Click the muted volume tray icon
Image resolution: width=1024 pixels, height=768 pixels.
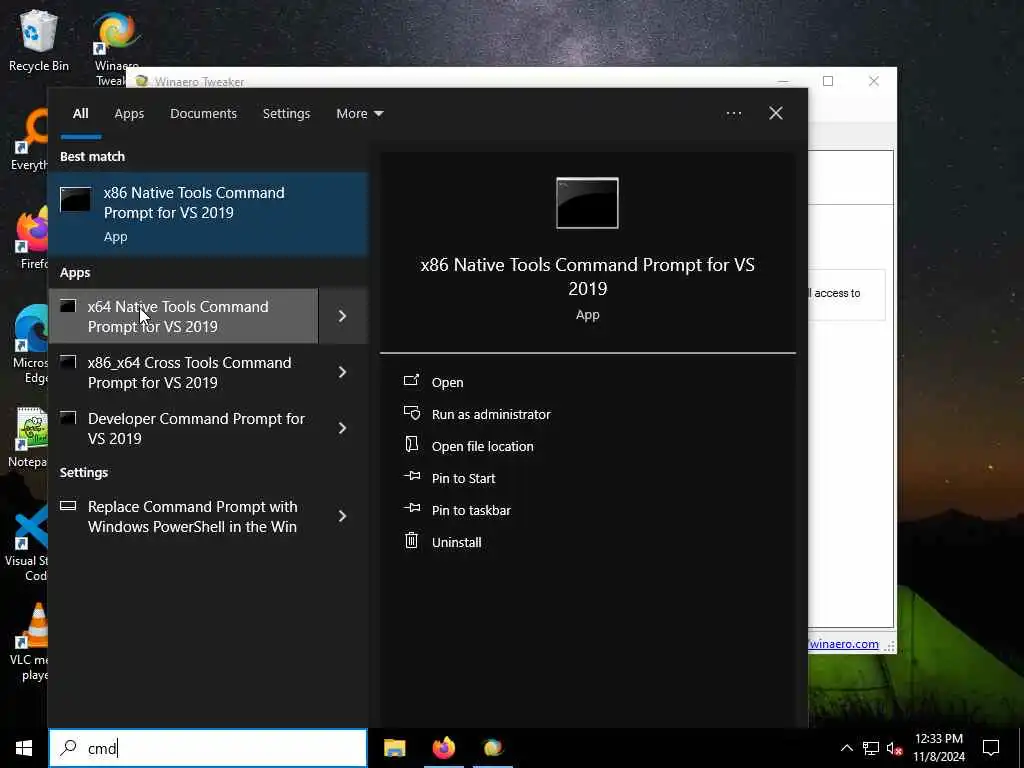[895, 748]
